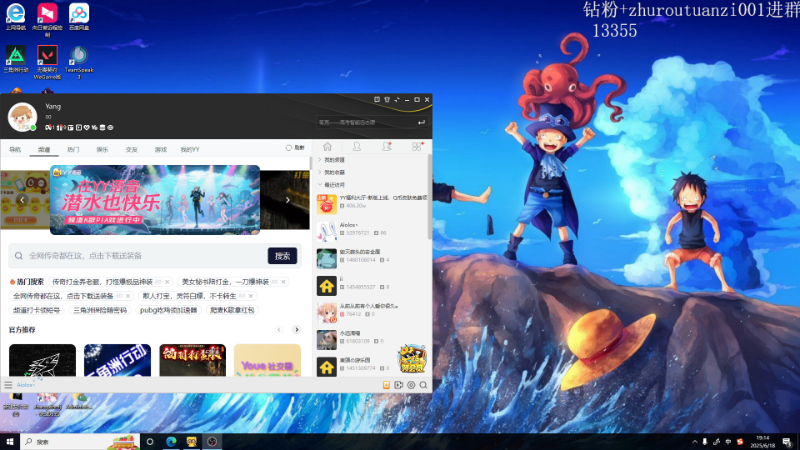Screen dimensions: 800x450
Task: Open the 向日葵远程控制 desktop icon
Action: pyautogui.click(x=47, y=19)
